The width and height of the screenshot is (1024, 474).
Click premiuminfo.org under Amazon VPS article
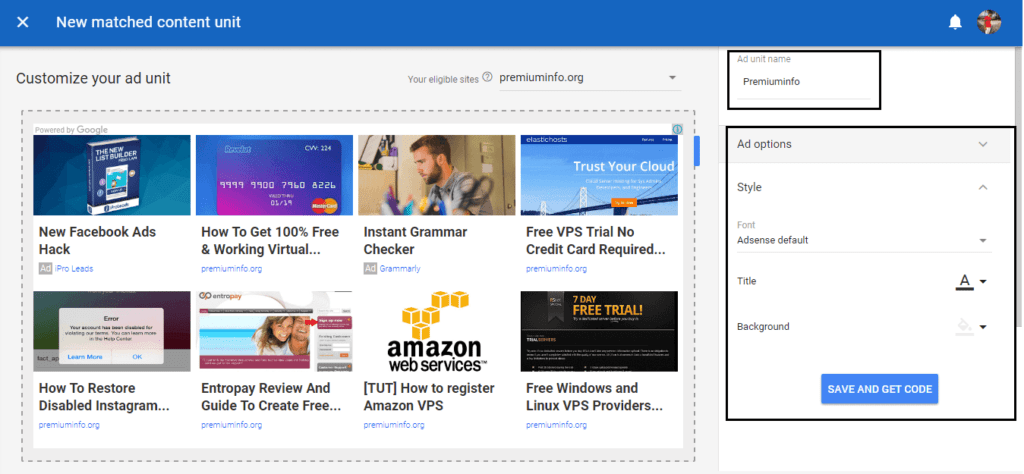[394, 425]
